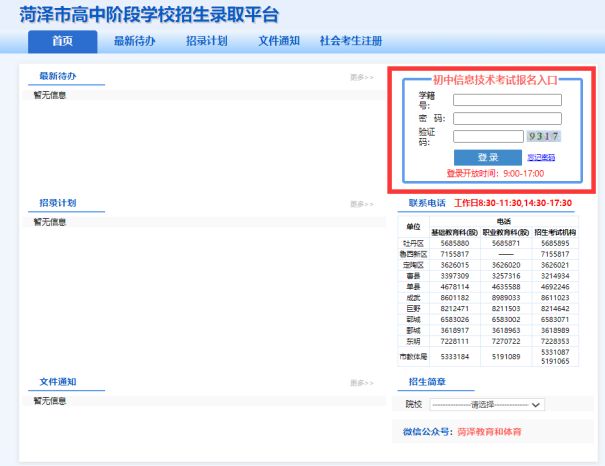
Task: Click phone number 8989033
Action: 506,298
